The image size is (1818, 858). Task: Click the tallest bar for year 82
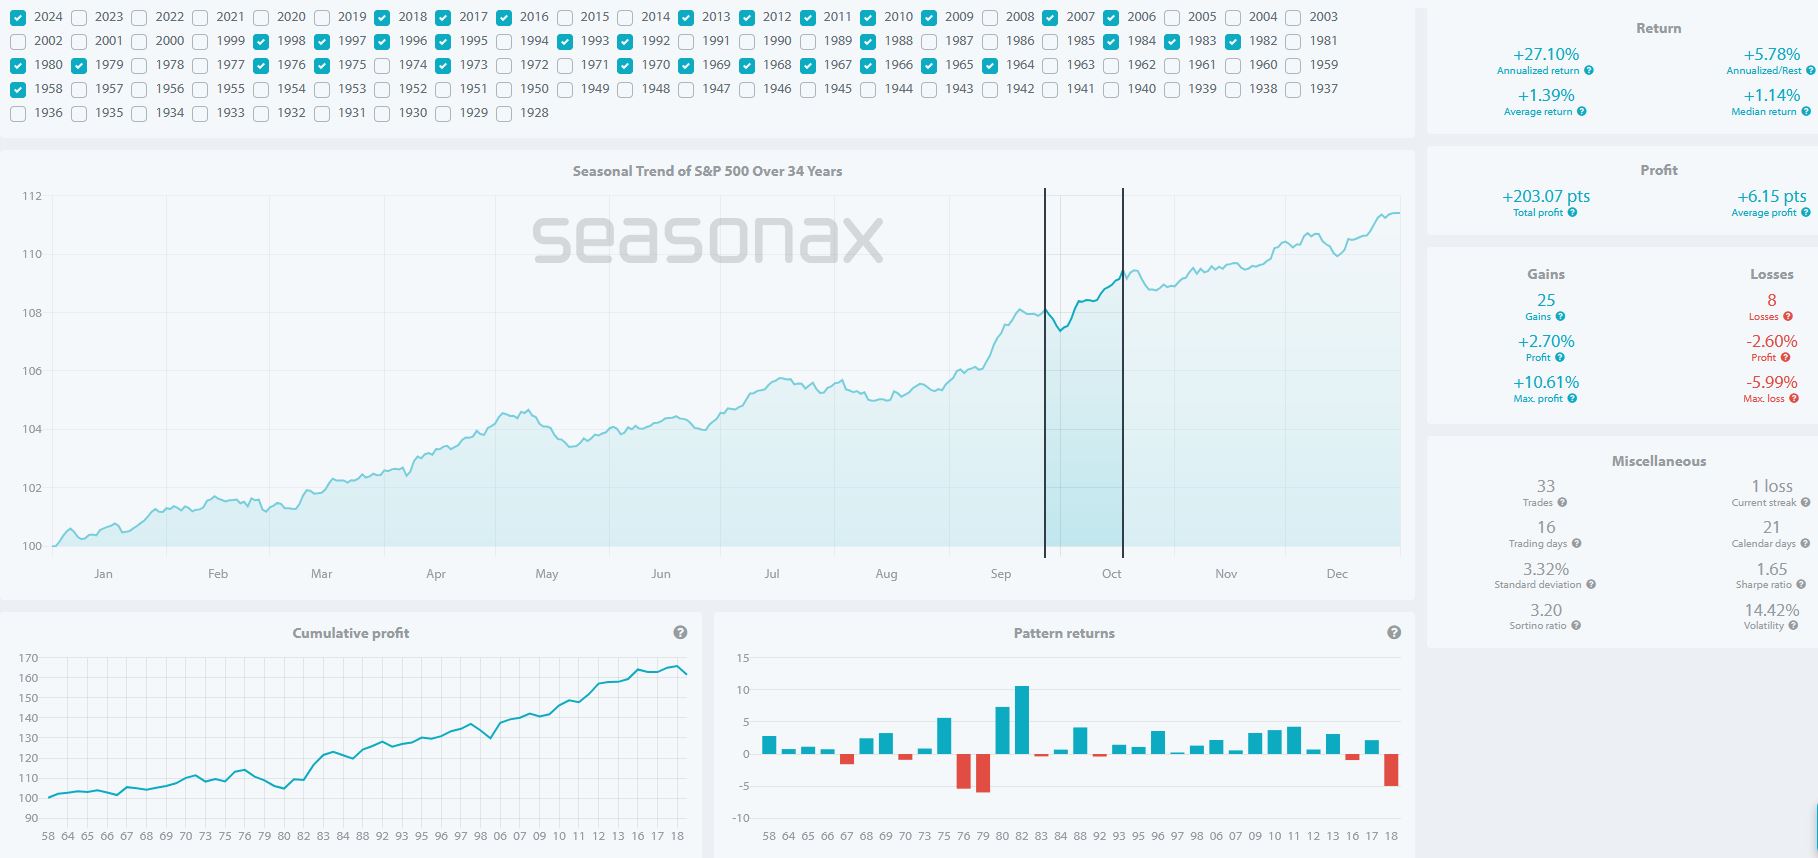tap(1022, 720)
